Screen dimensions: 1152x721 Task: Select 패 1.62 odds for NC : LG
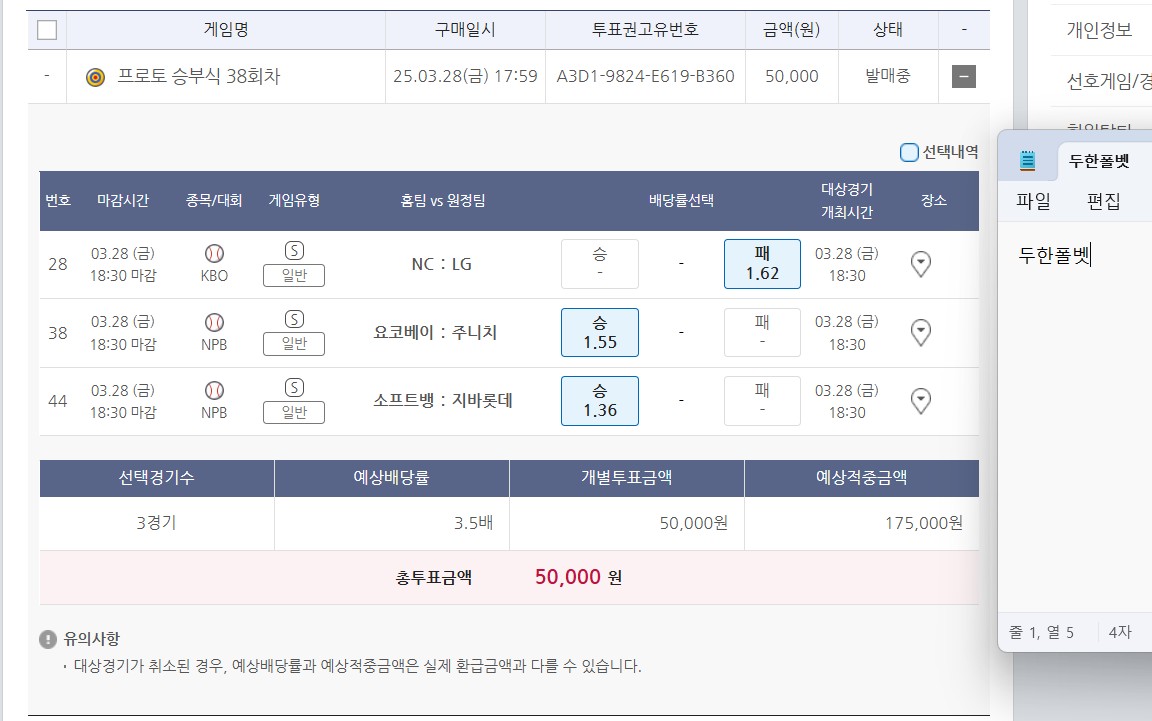(762, 264)
